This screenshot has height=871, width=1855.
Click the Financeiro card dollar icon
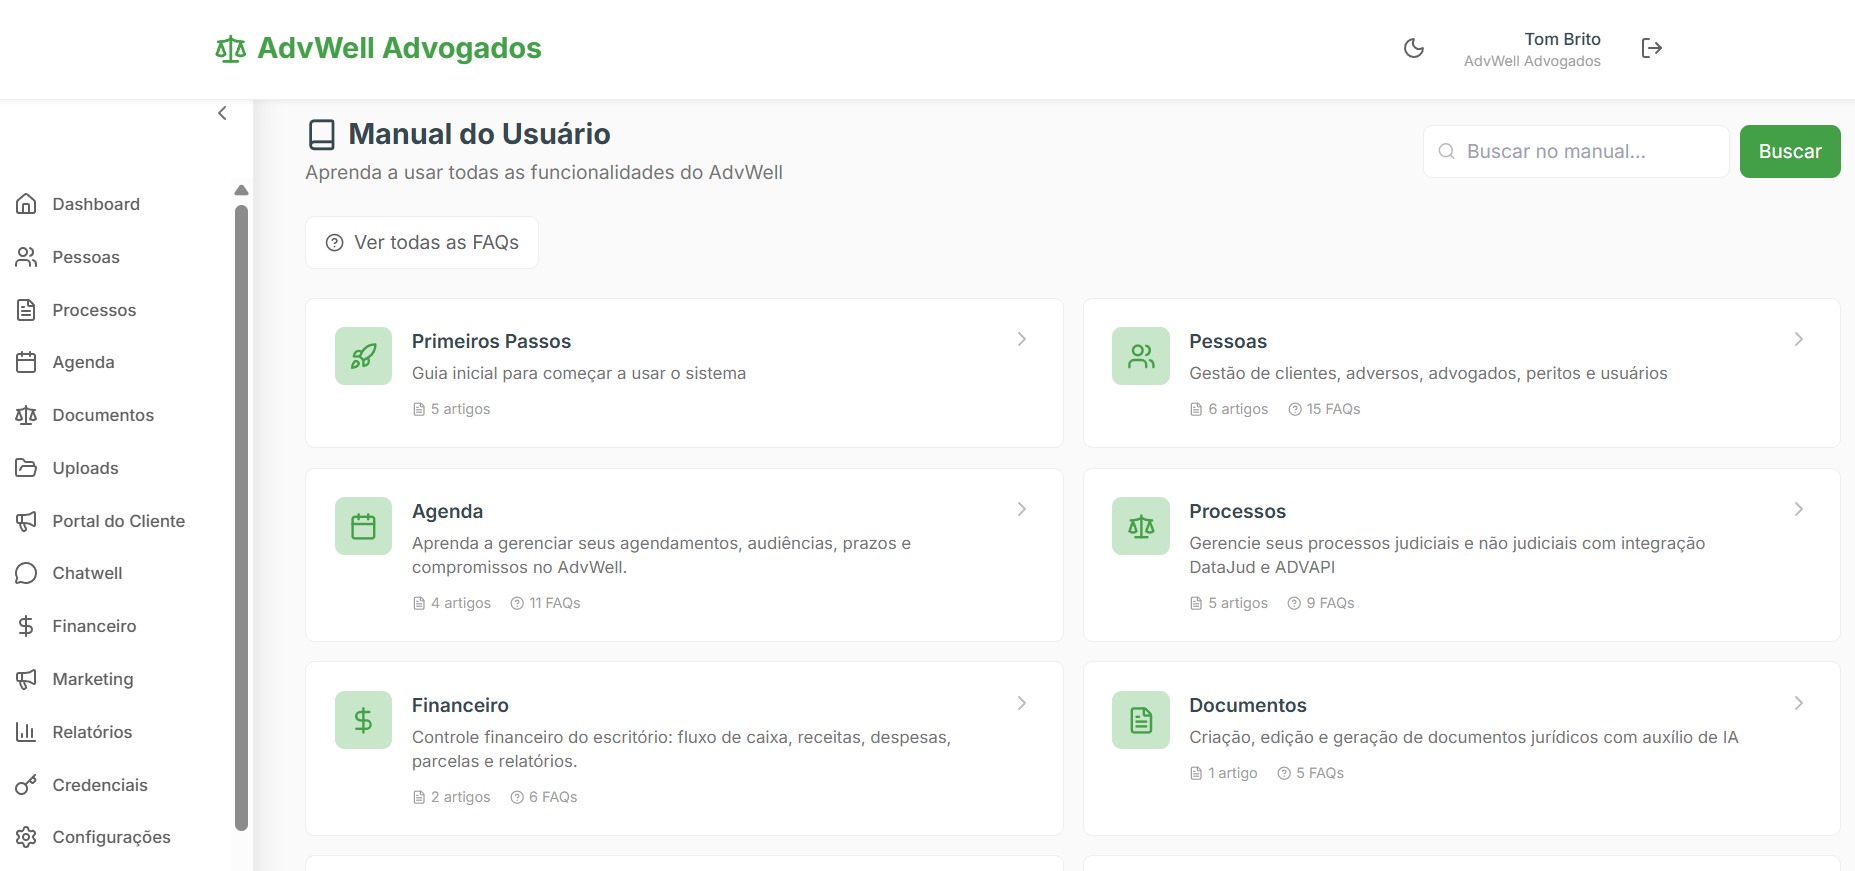pos(363,720)
